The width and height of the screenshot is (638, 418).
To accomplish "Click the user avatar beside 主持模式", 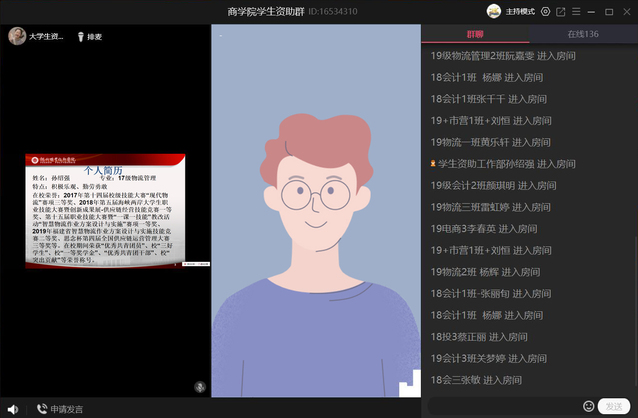I will tap(494, 11).
